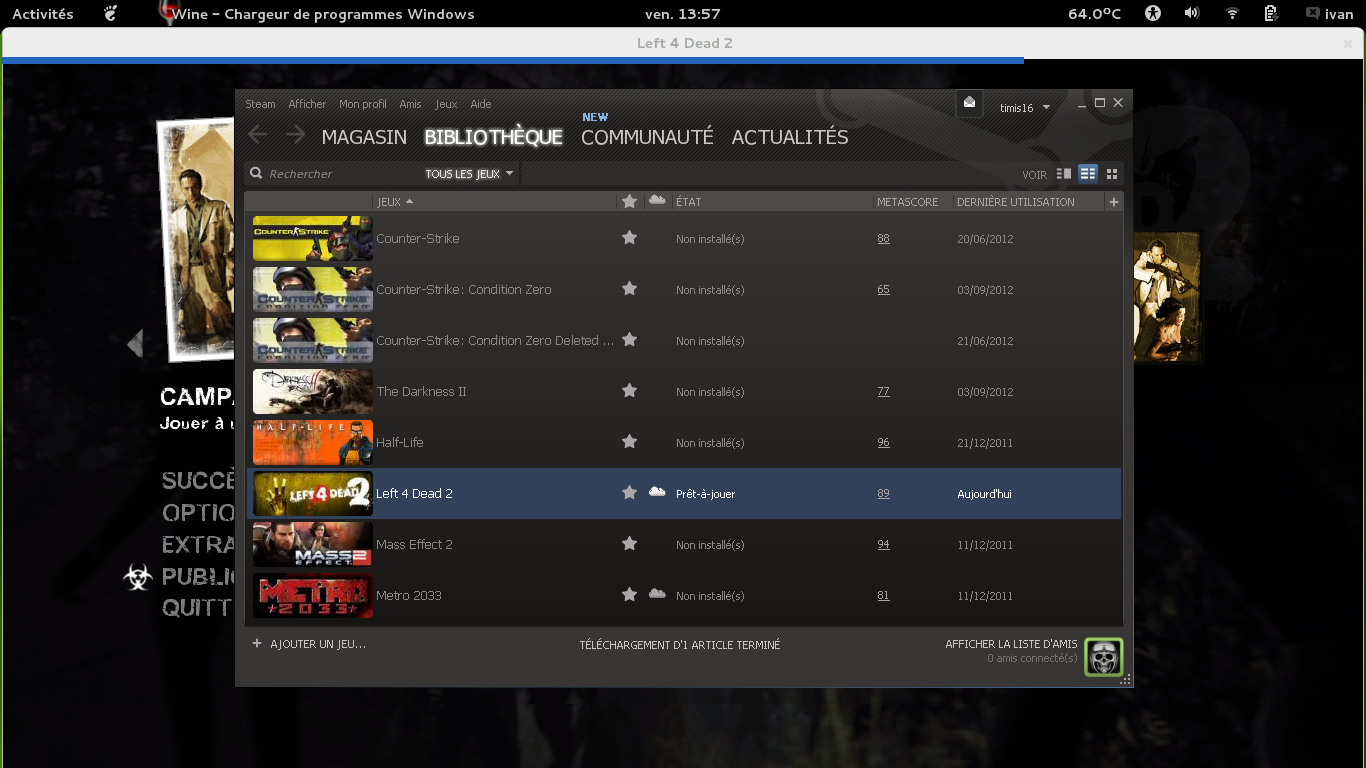Open the TOUS LES JEUX filter dropdown

click(x=469, y=174)
